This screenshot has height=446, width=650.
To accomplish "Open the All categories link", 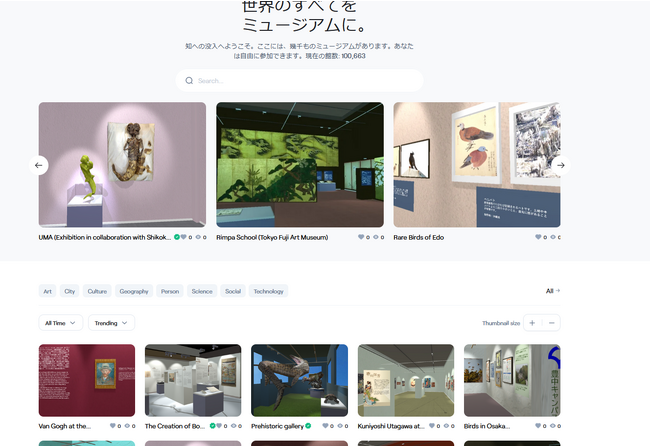I will pos(552,291).
